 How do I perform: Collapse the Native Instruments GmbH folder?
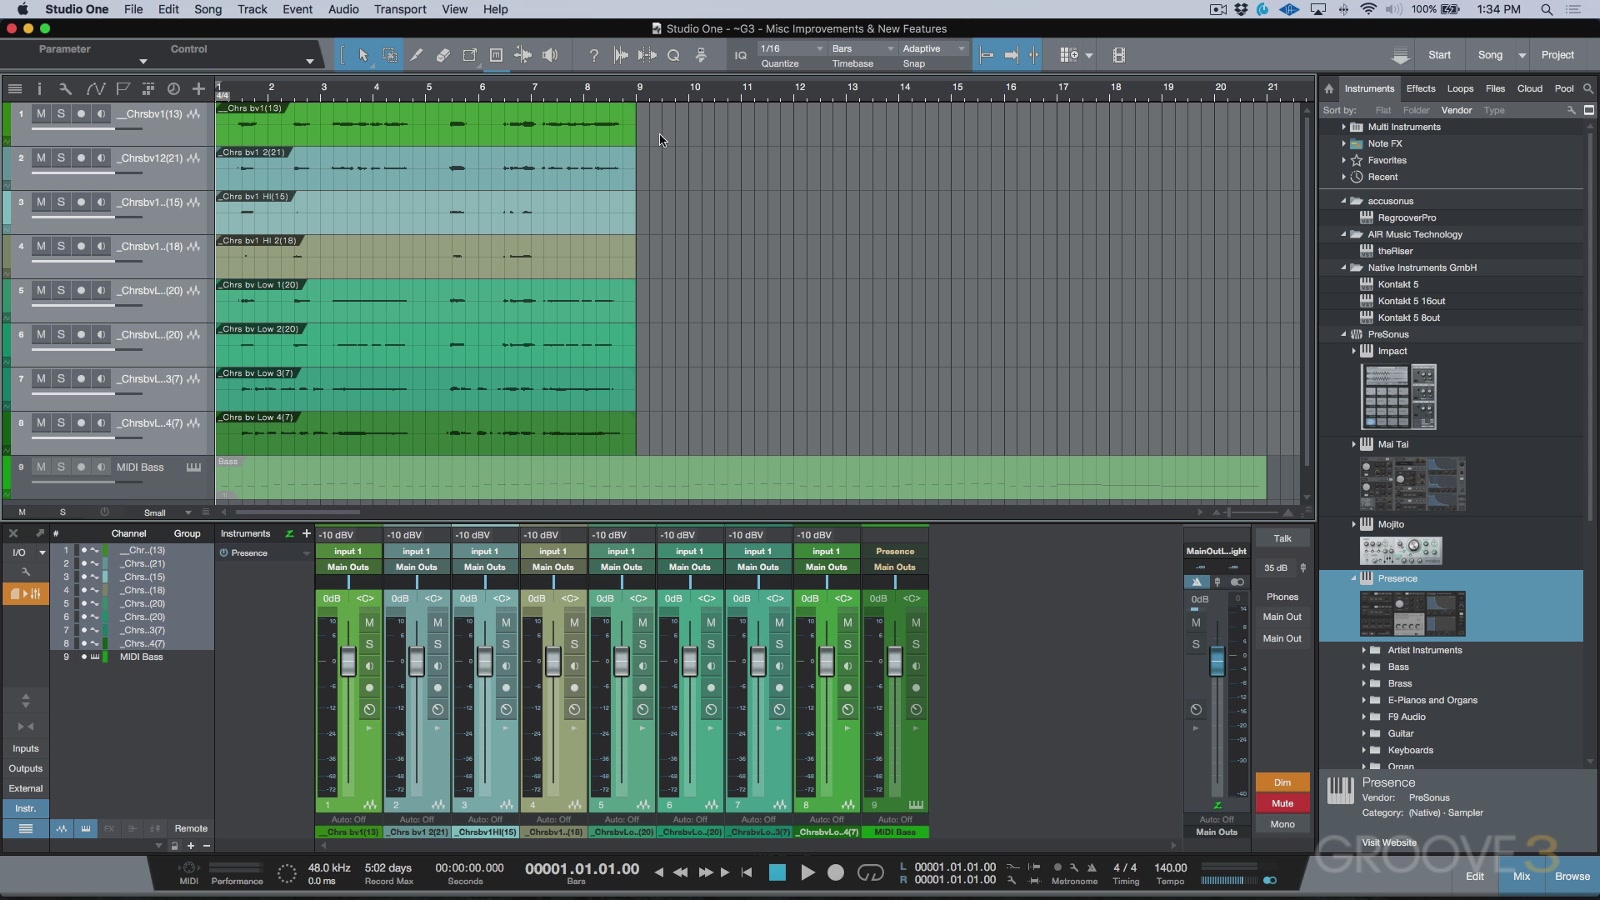coord(1343,268)
